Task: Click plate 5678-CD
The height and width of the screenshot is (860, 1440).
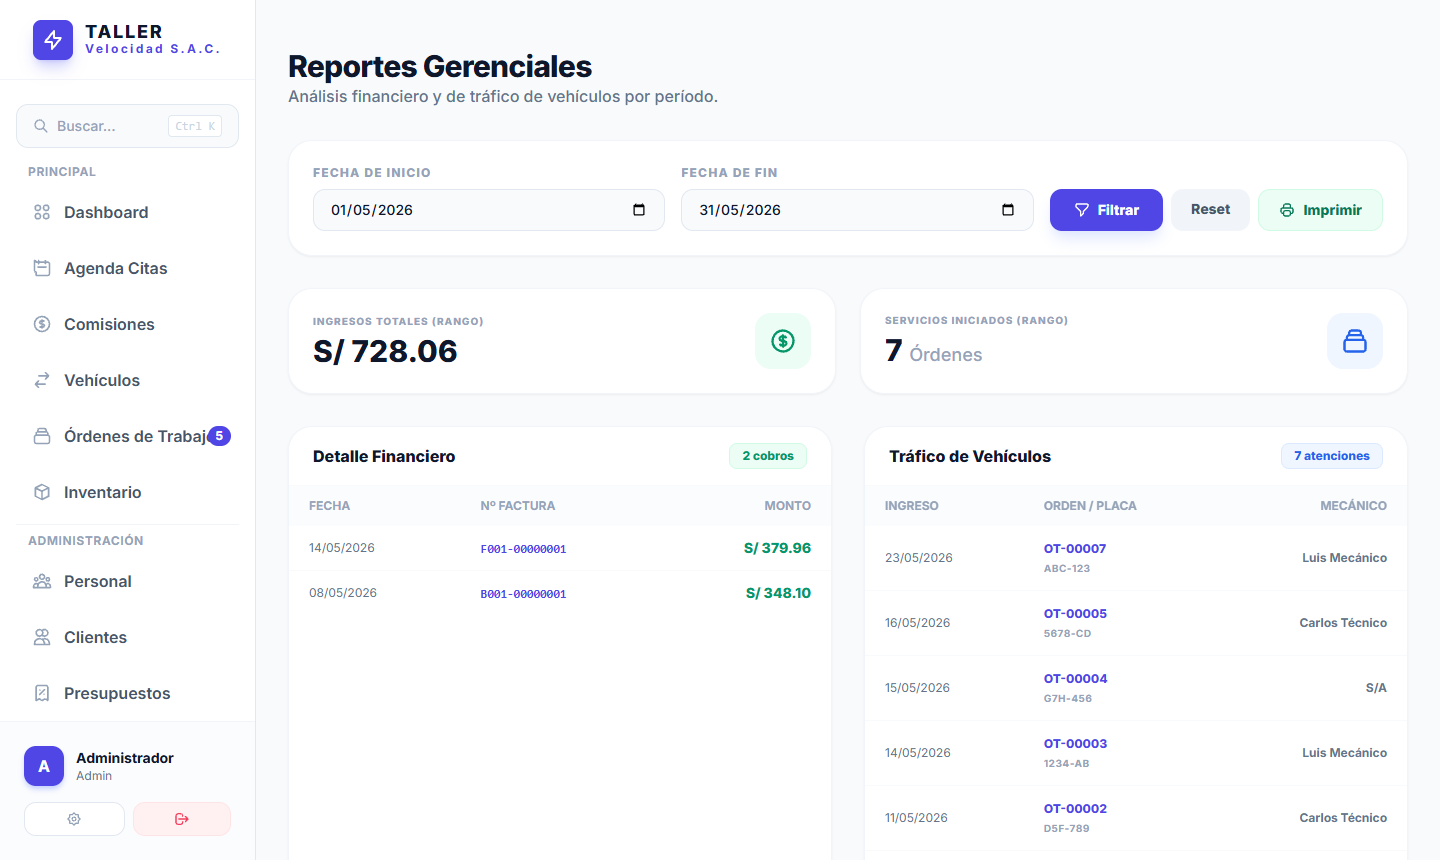Action: pos(1068,633)
